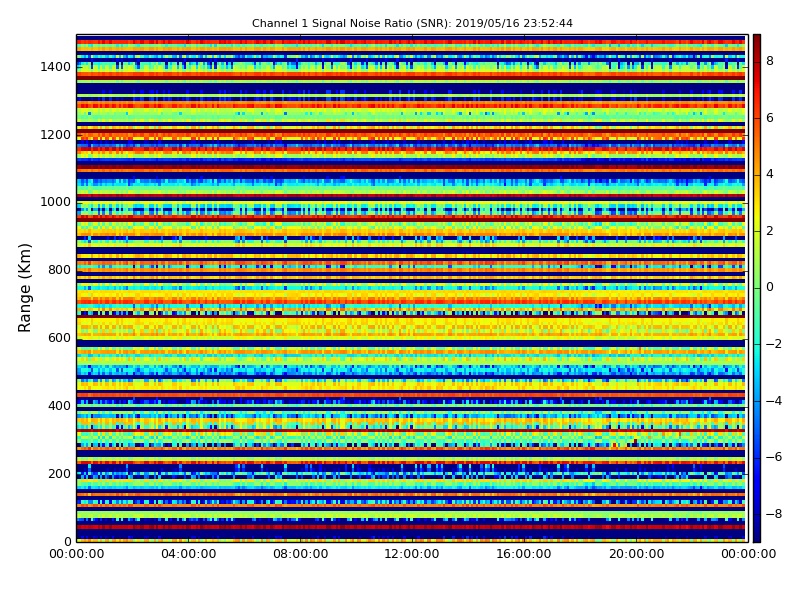Screen dimensions: 800x600
Task: Click the 0 range tick label
Action: click(67, 541)
